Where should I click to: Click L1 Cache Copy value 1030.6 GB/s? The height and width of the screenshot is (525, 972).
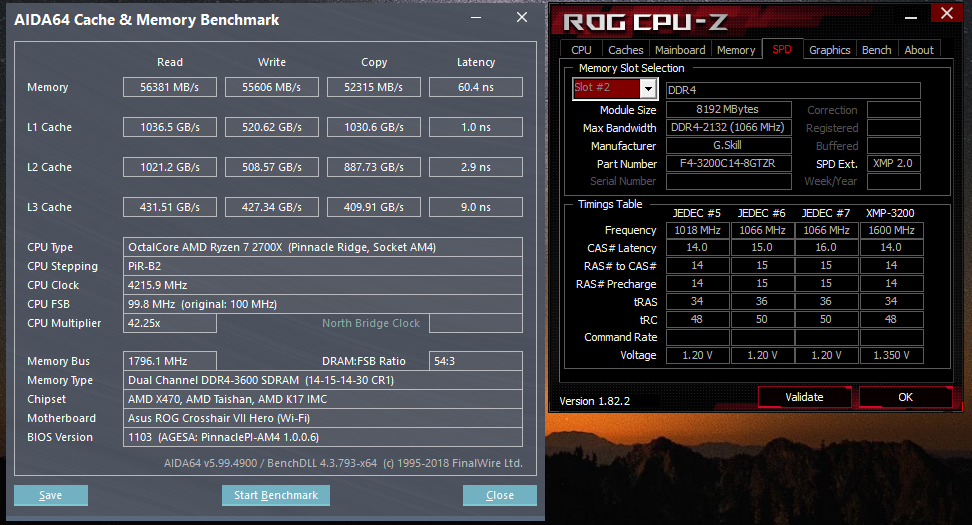coord(374,127)
